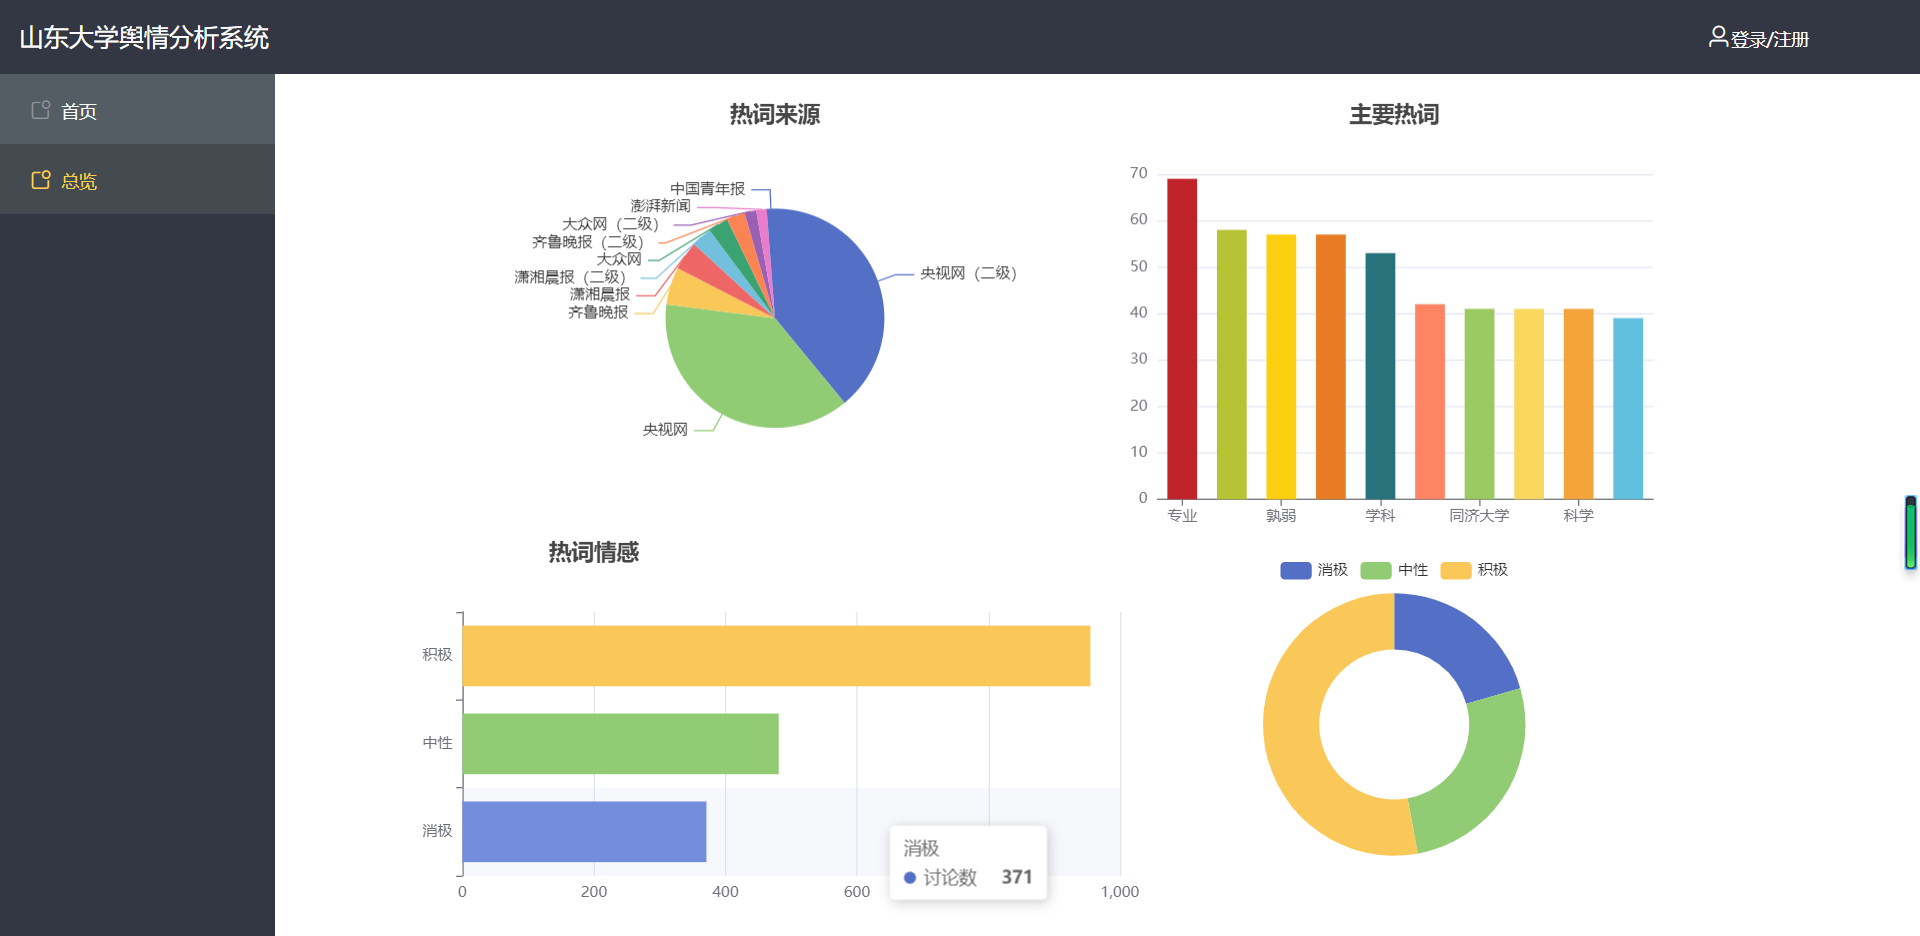
Task: Click the green page scrollbar thumb
Action: (x=1911, y=533)
